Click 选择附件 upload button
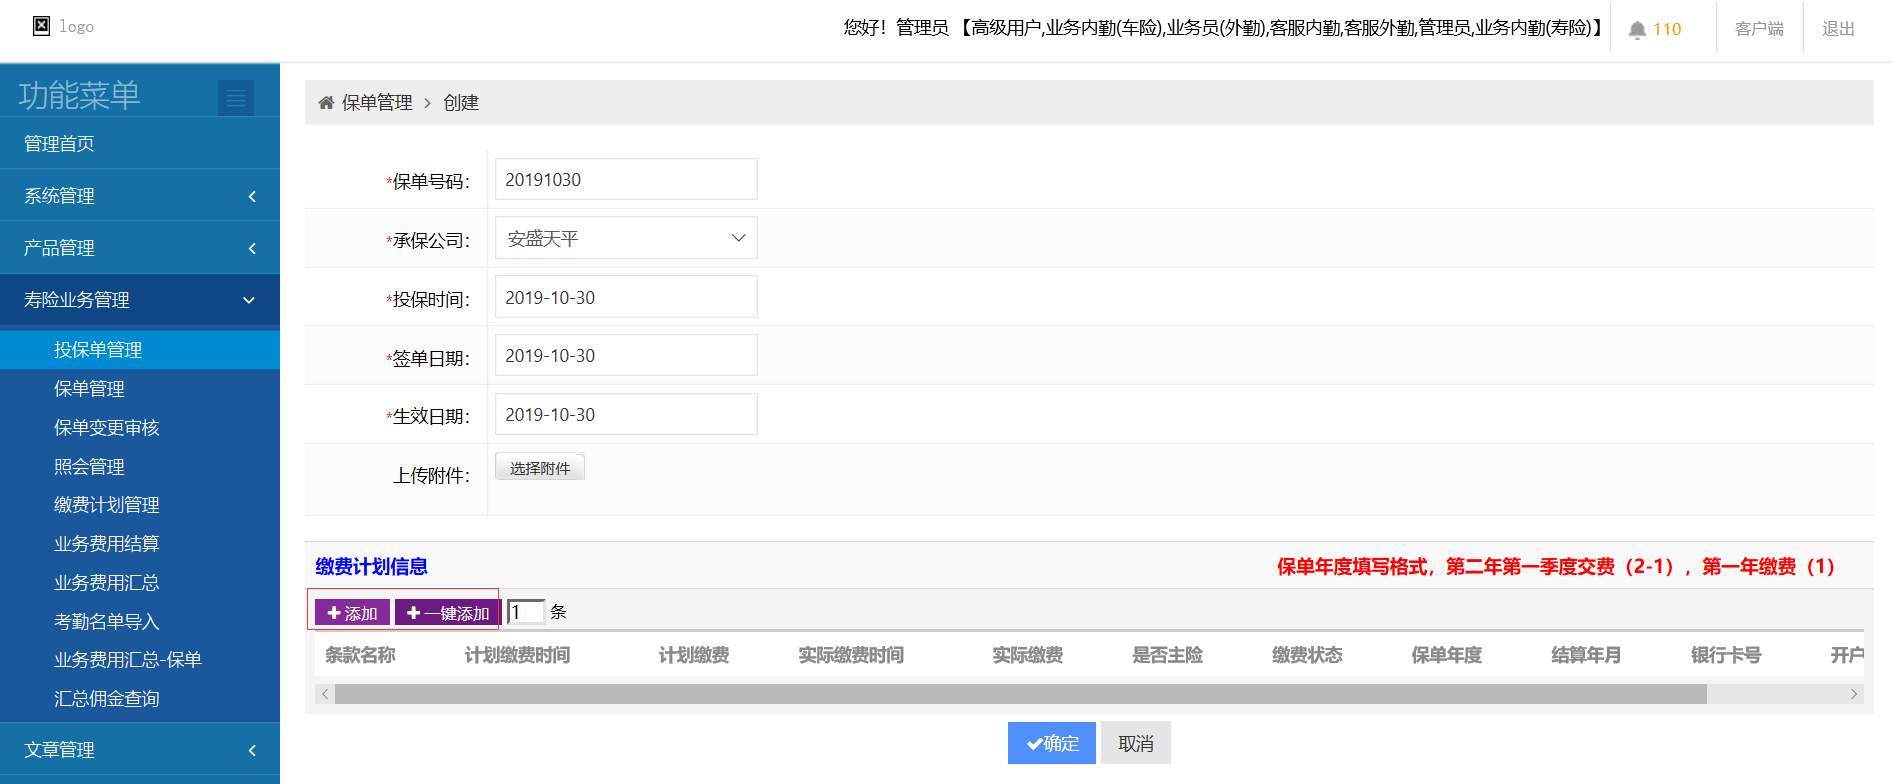Viewport: 1892px width, 784px height. (x=540, y=468)
